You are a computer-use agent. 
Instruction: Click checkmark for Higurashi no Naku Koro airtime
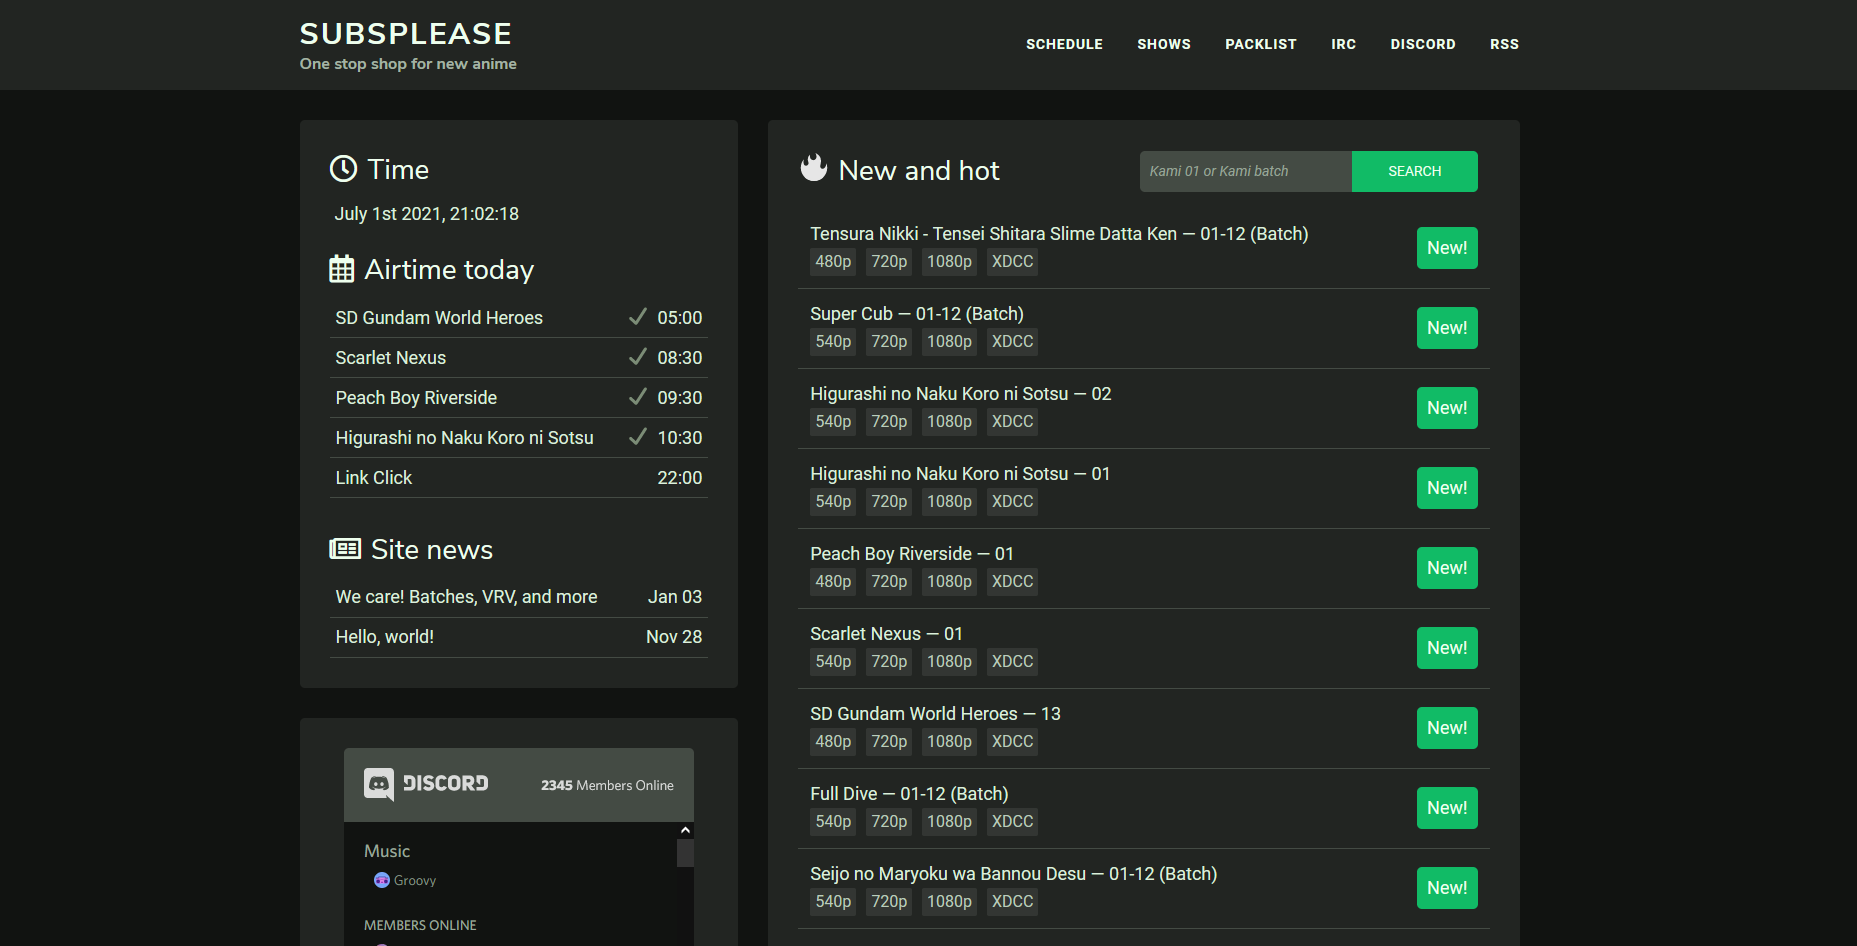(x=637, y=437)
